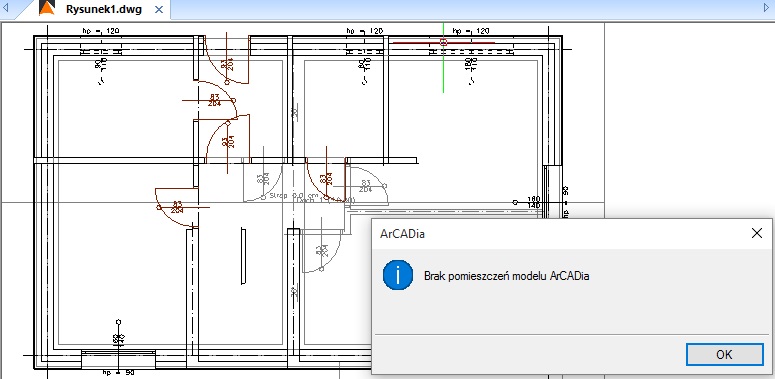Click the blue information icon in dialog
Screen dimensions: 775x379
(398, 275)
